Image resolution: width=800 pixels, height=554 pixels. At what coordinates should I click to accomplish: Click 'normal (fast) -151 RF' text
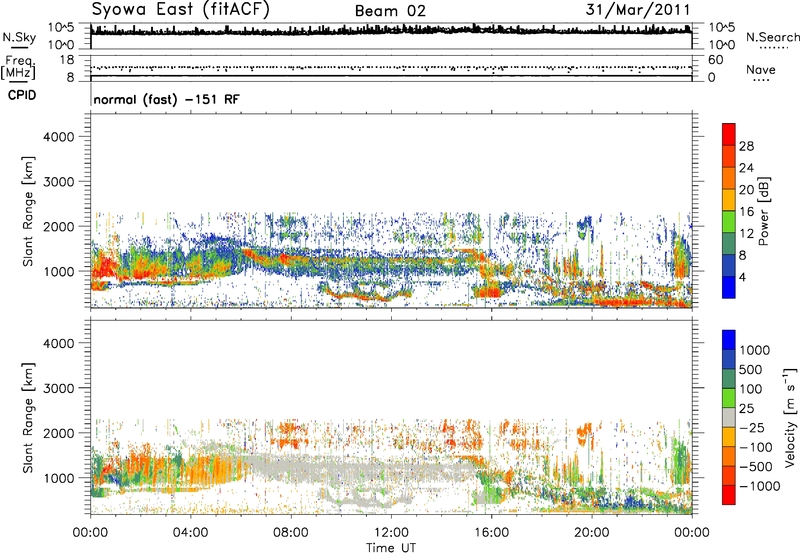point(166,100)
